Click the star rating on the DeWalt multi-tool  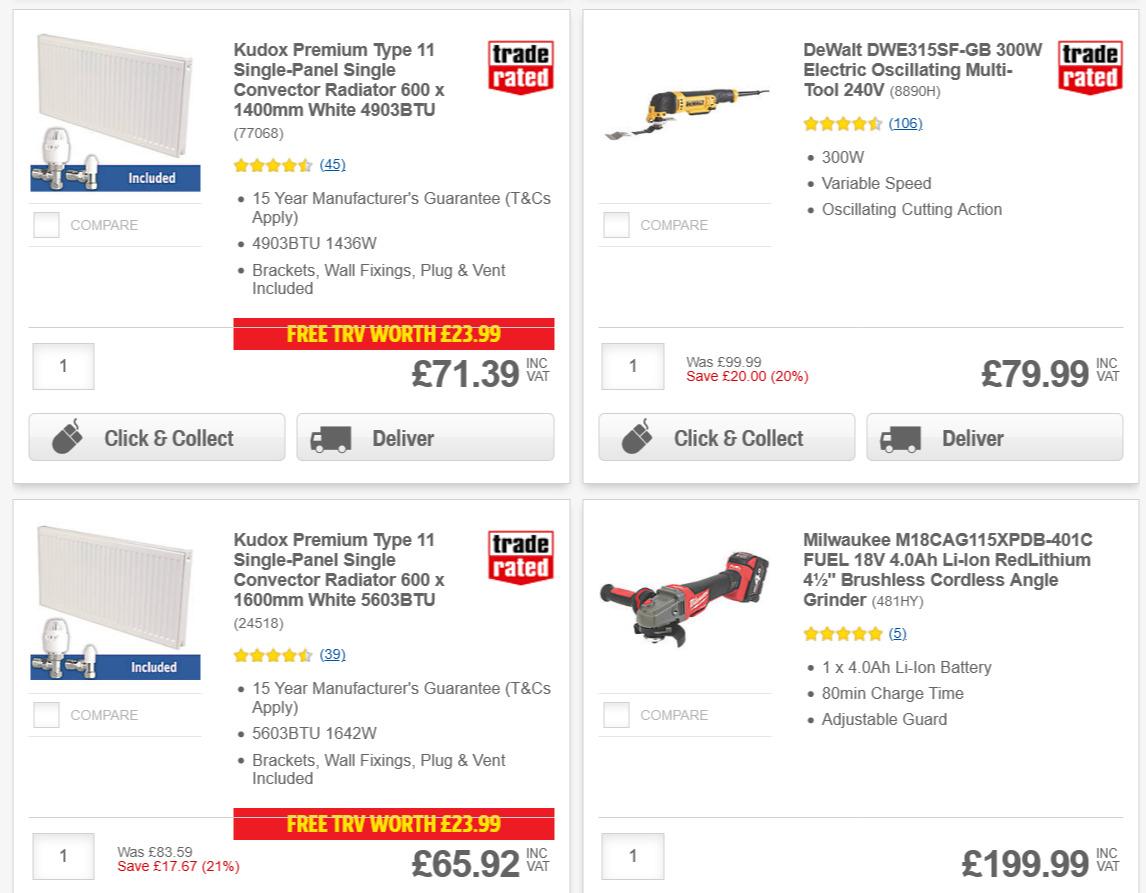[843, 123]
